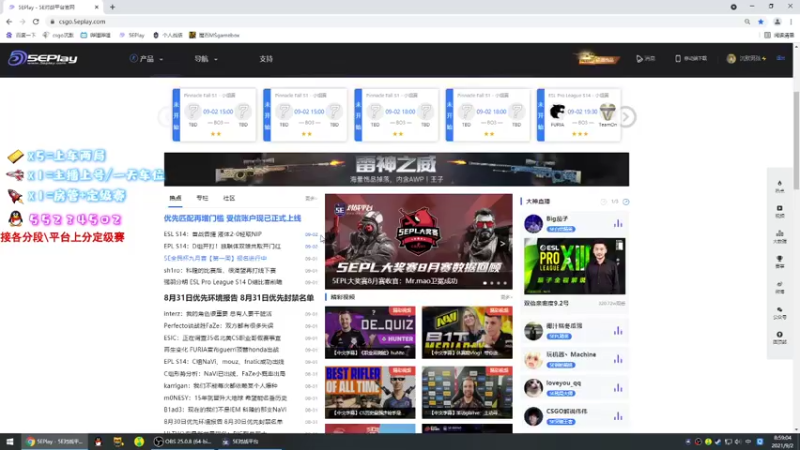
Task: Bookmark this page with the star icon
Action: (761, 21)
